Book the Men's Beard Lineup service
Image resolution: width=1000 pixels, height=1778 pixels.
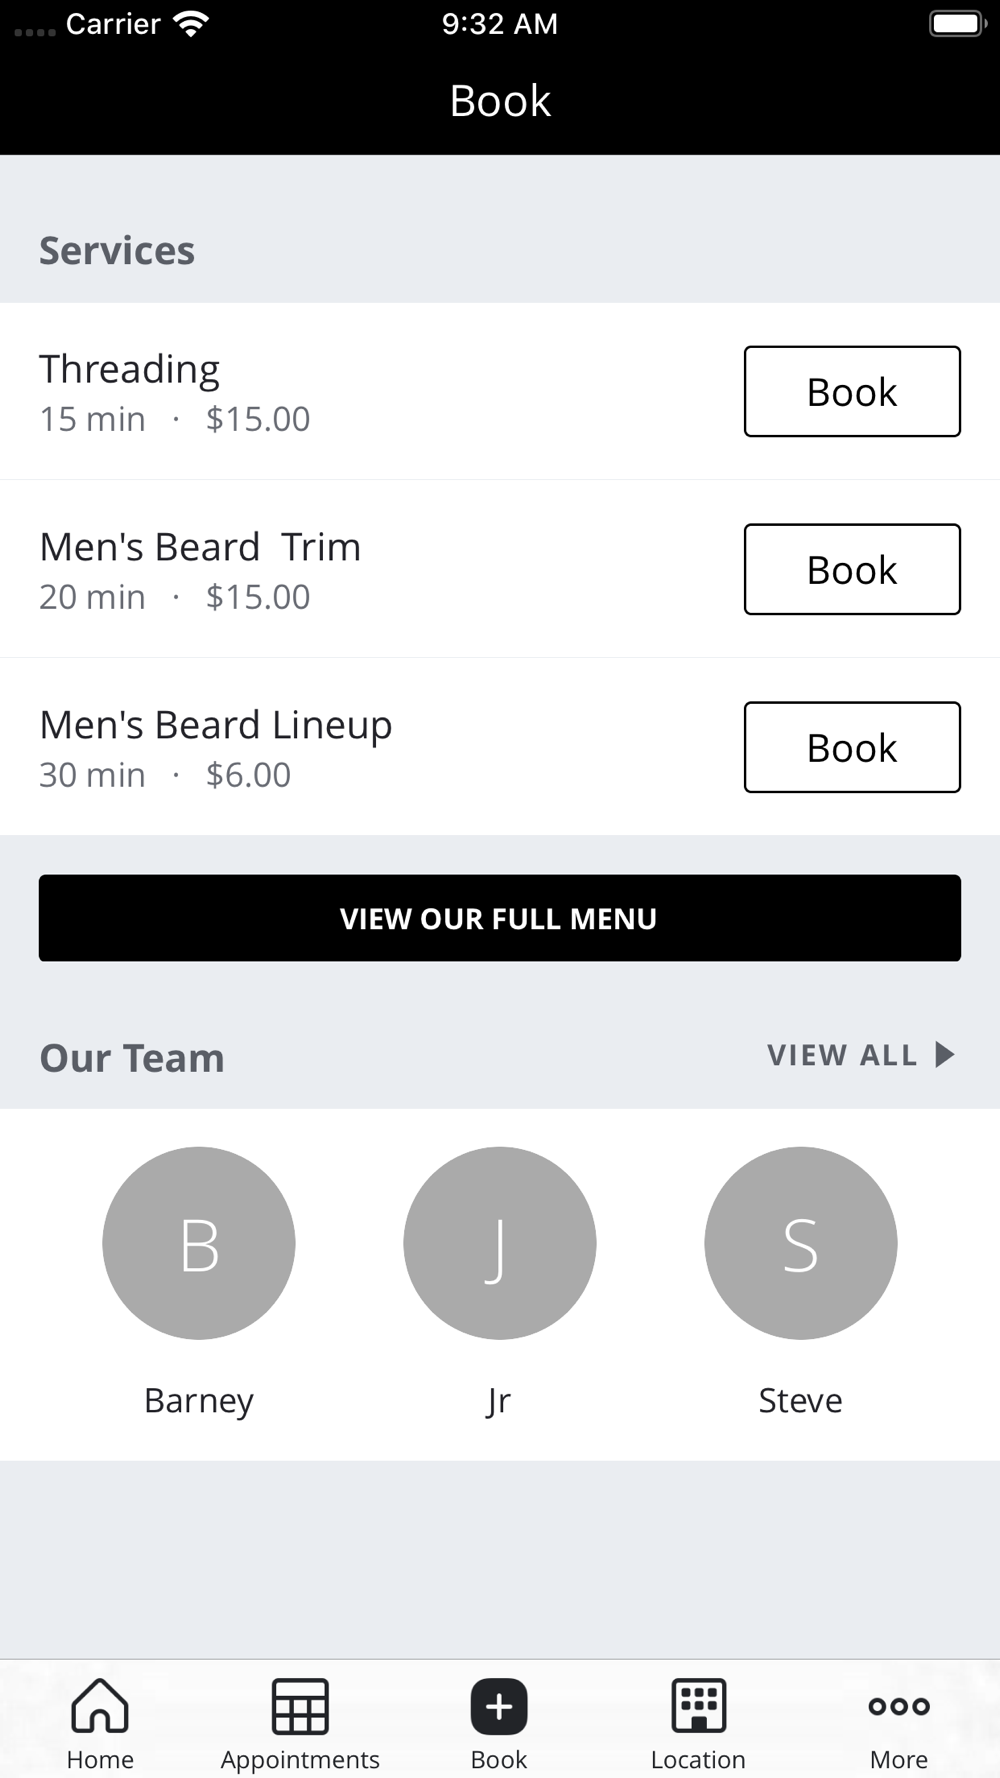852,747
